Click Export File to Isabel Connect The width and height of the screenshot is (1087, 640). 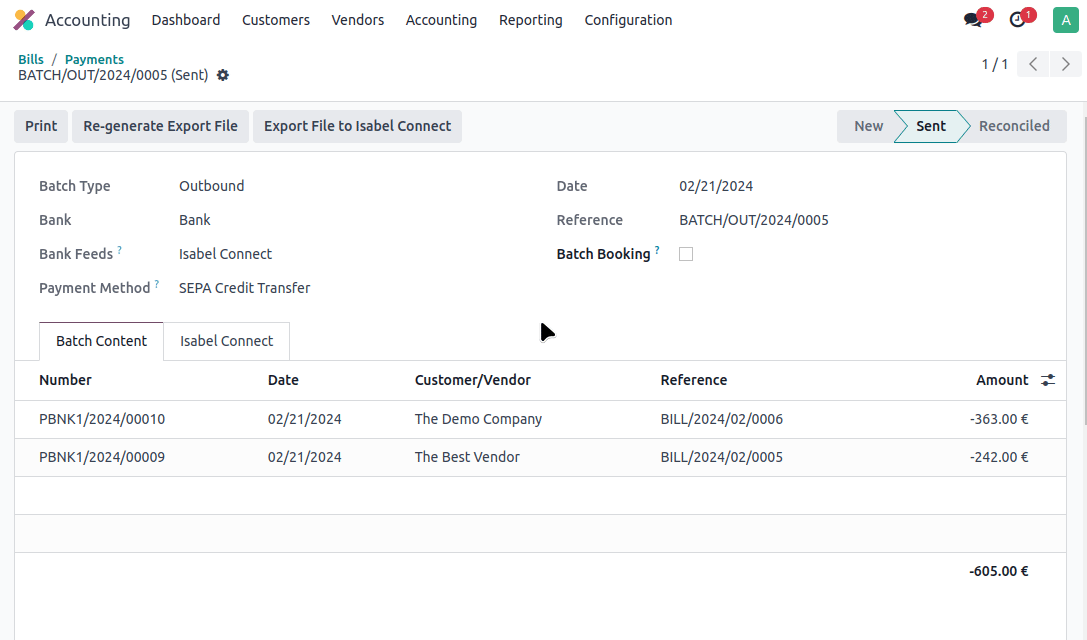coord(357,126)
